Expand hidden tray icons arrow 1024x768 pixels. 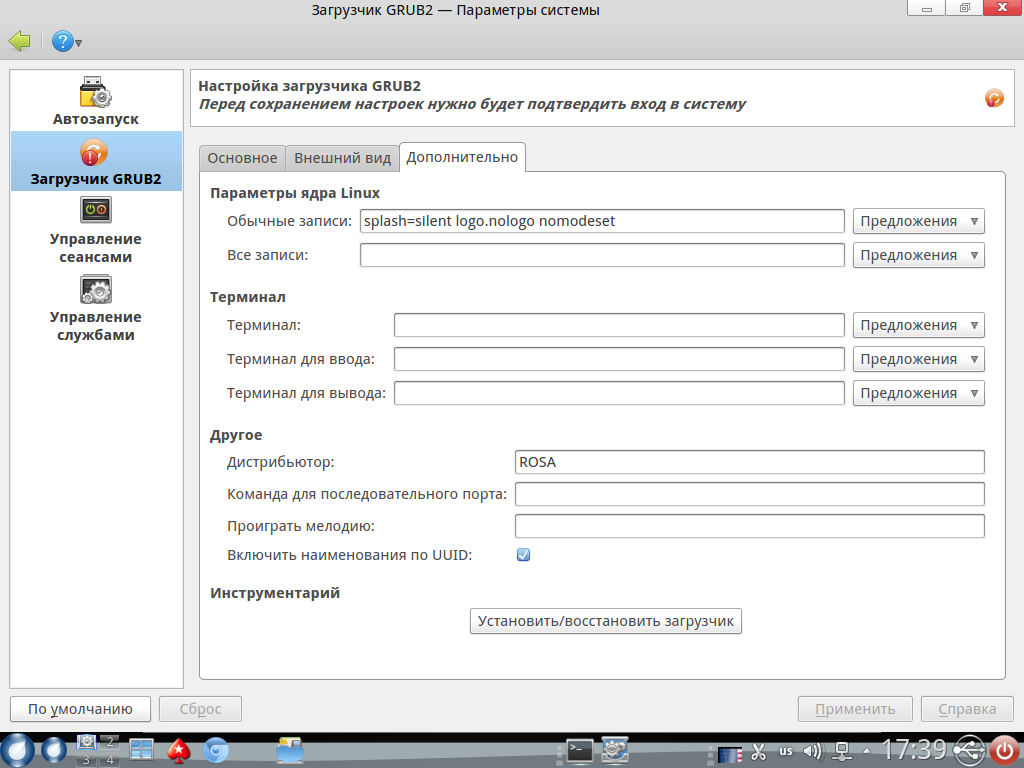point(867,751)
